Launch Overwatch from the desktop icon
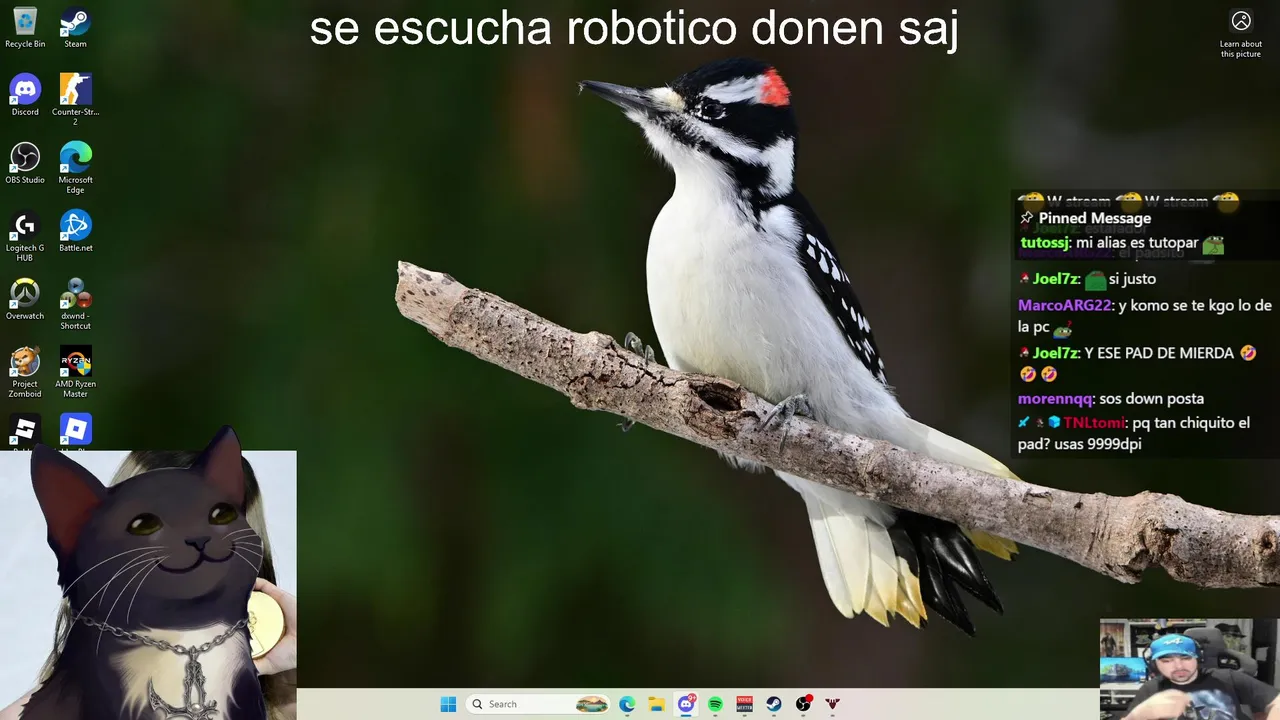This screenshot has height=720, width=1280. [x=25, y=299]
